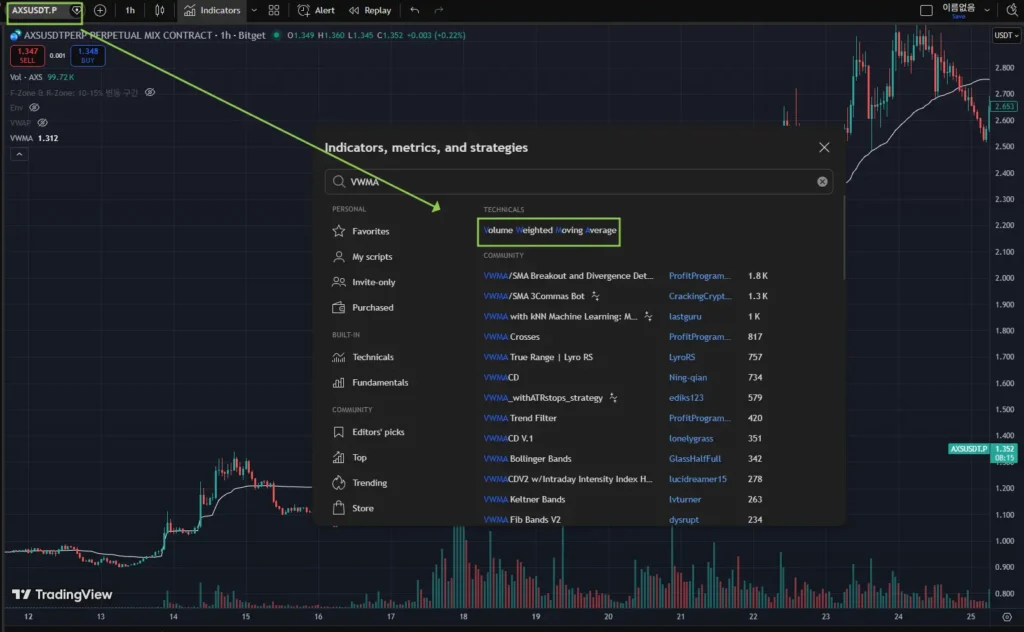Select VWMACD V.1 script
The image size is (1024, 632).
pos(508,438)
